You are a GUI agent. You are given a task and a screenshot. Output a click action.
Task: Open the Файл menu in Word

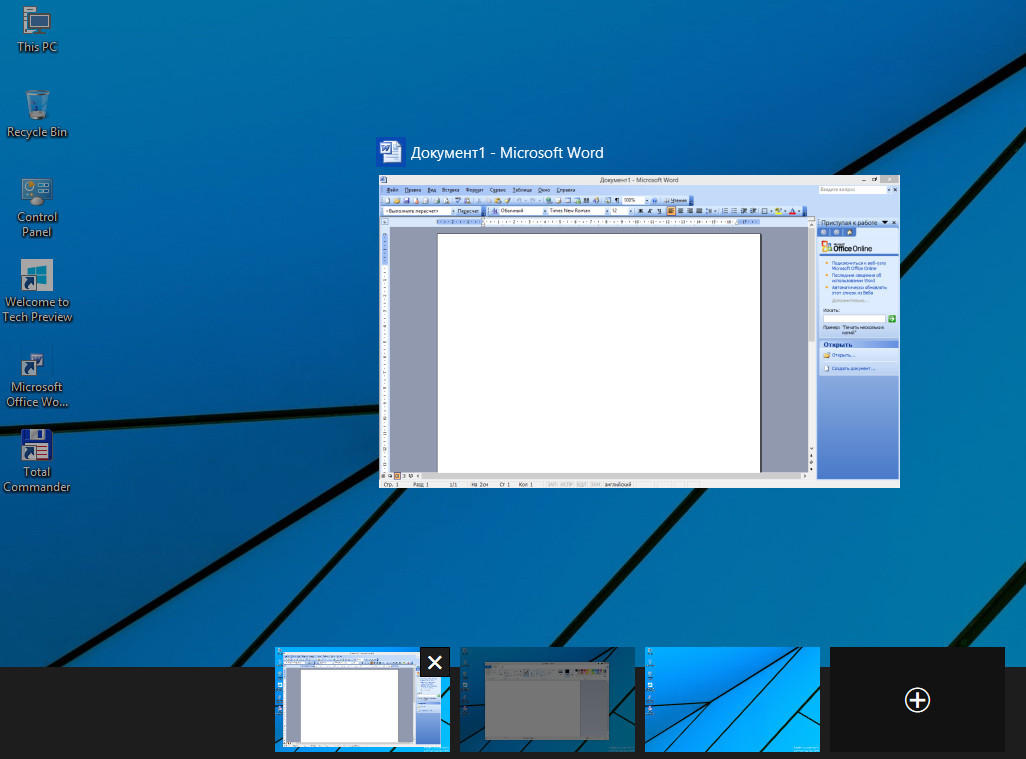click(392, 189)
